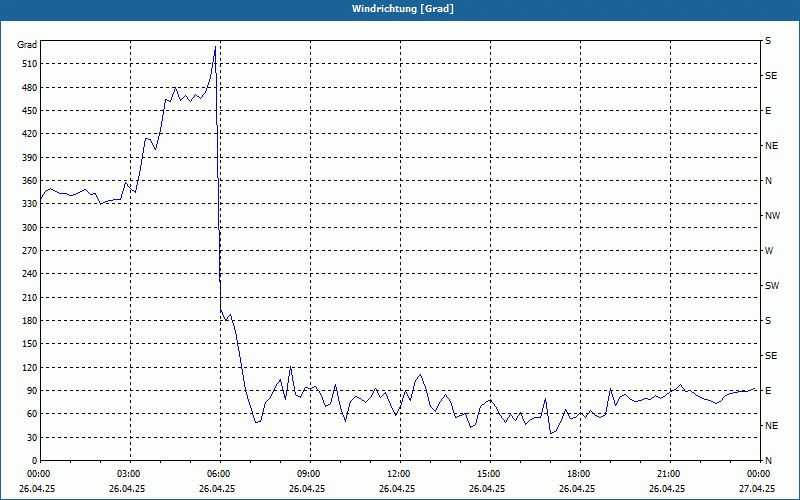Screen dimensions: 800x500
Task: Select the 30 y-axis tick label
Action: (30, 437)
